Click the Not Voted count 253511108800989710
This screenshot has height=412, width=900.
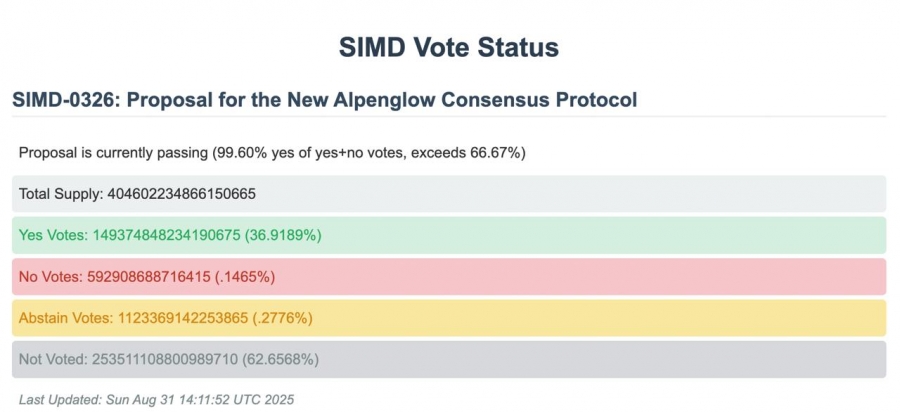[165, 360]
